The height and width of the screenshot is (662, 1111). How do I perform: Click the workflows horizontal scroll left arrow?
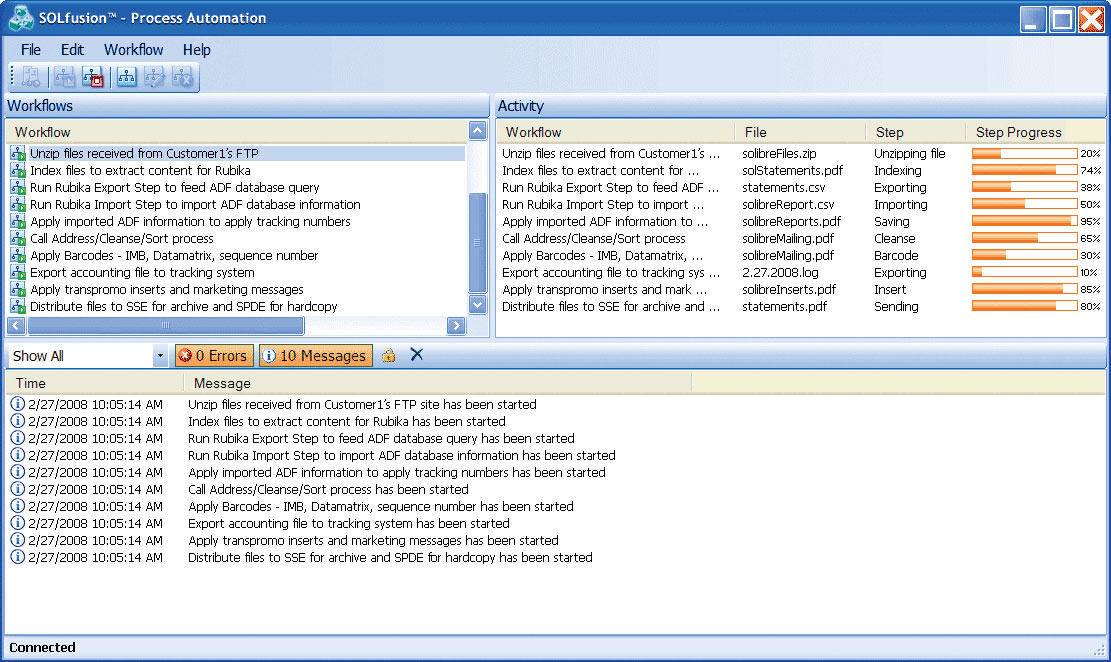tap(16, 325)
